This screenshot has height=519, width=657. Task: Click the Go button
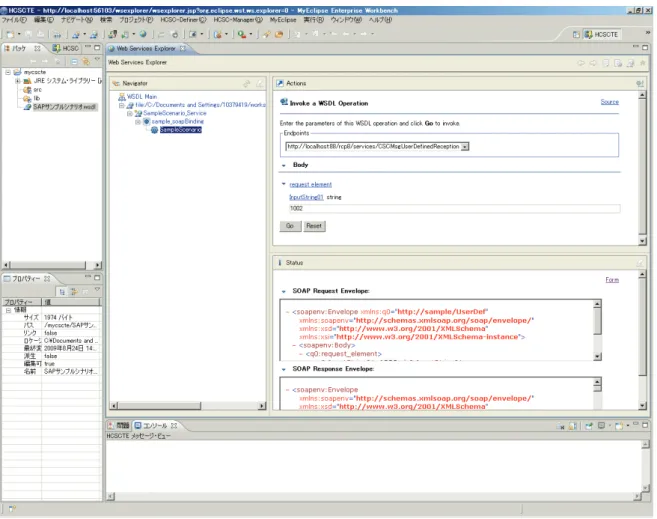tap(290, 226)
